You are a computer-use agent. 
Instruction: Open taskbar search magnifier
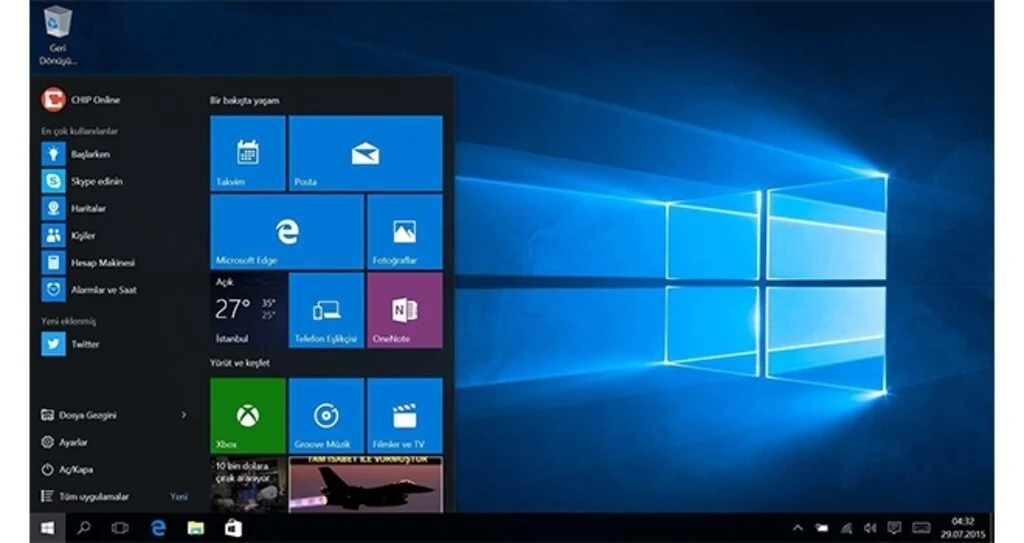pyautogui.click(x=84, y=528)
